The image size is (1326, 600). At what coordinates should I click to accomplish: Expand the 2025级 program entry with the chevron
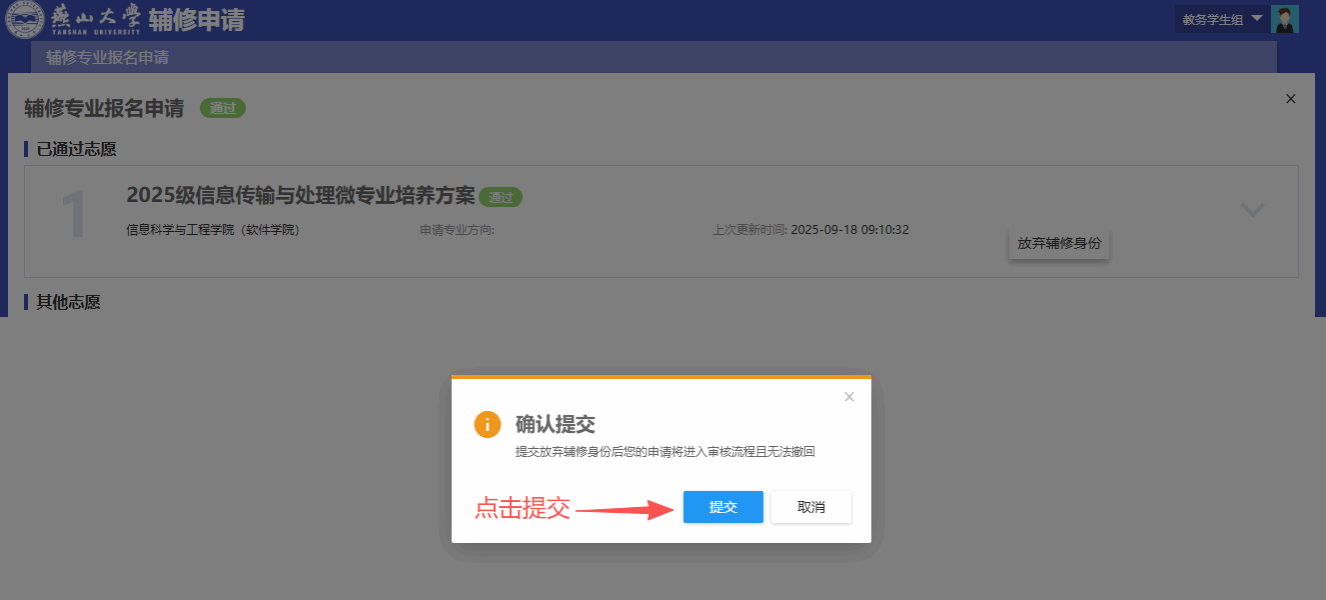tap(1252, 210)
